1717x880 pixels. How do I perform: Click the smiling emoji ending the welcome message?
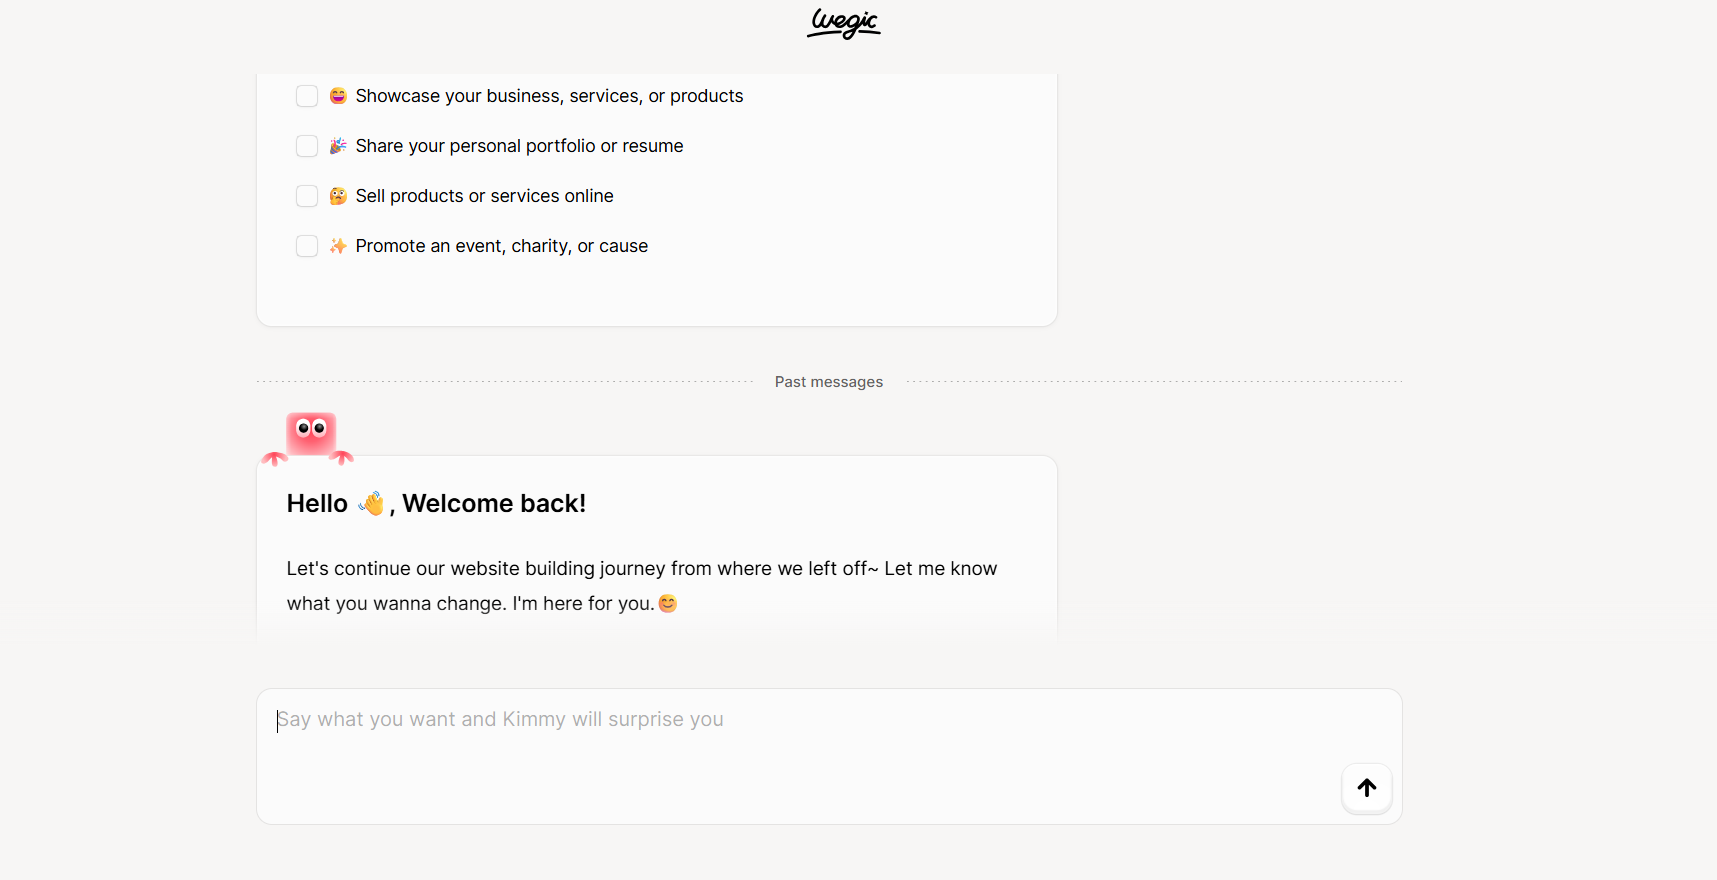(x=668, y=603)
